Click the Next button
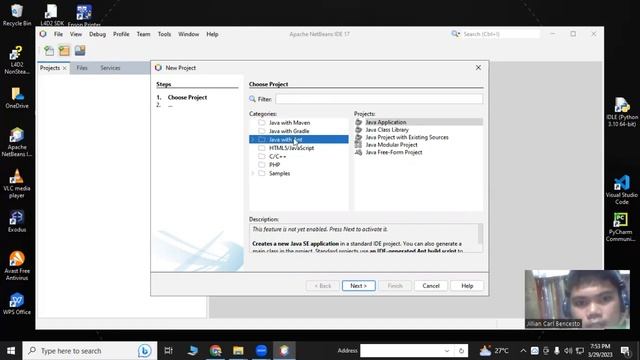The image size is (640, 360). [x=358, y=286]
